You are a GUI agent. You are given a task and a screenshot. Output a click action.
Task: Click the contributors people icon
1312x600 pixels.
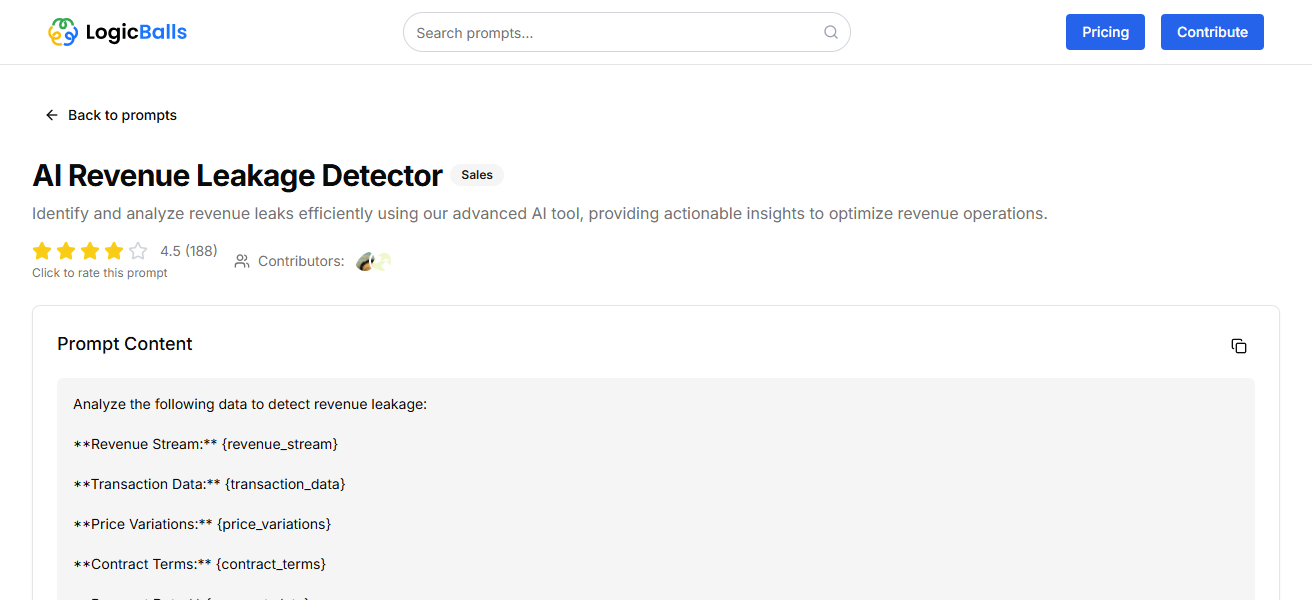241,261
